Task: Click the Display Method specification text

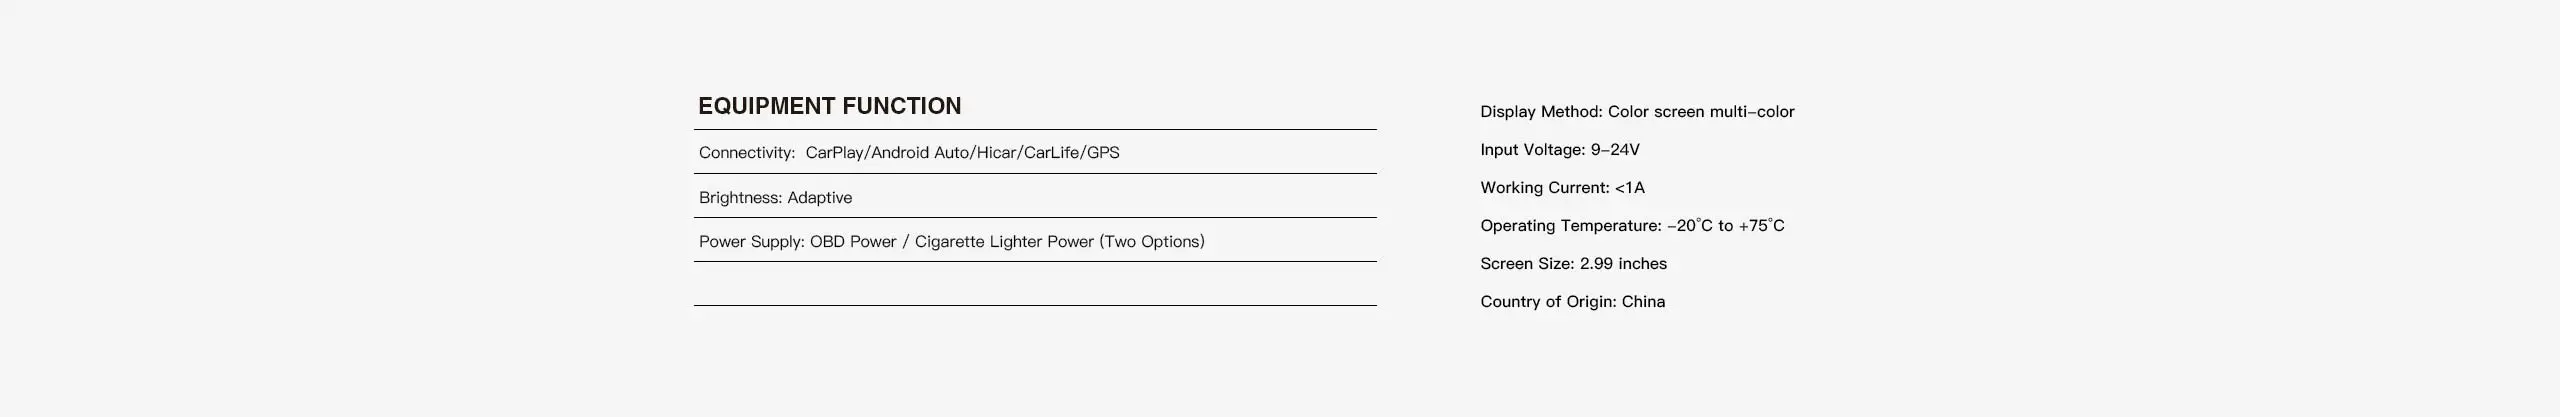Action: (x=1637, y=112)
